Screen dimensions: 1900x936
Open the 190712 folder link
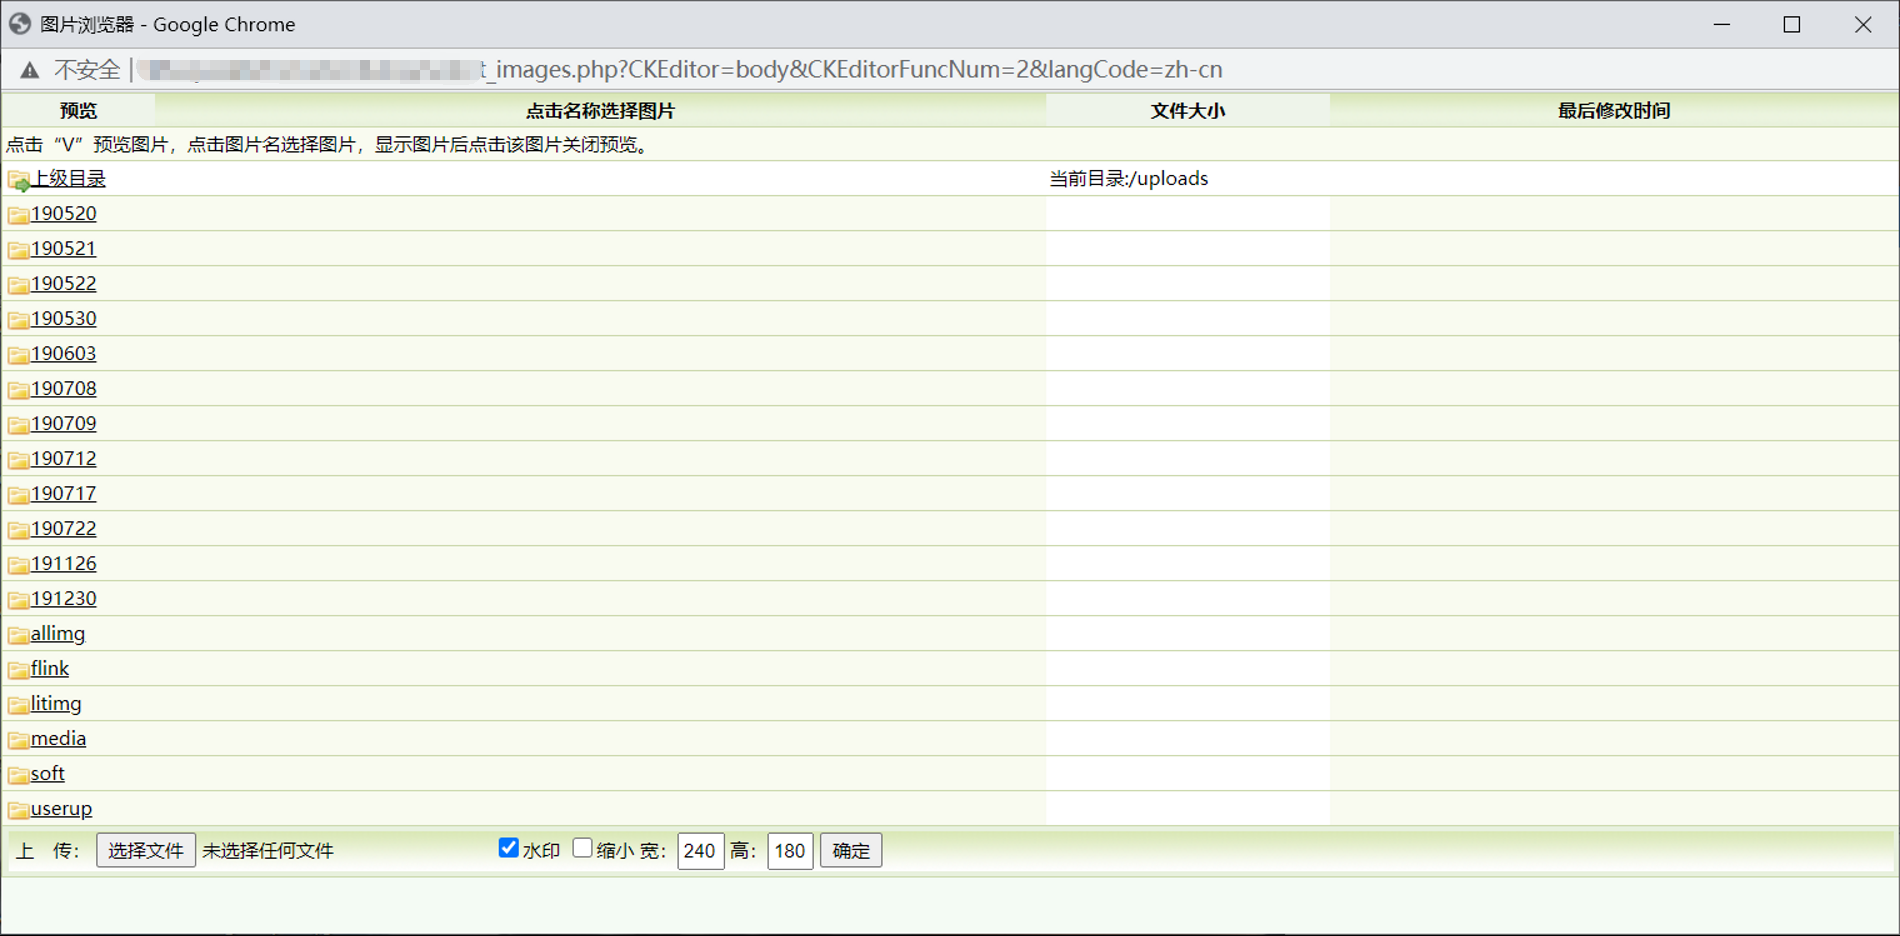(64, 458)
